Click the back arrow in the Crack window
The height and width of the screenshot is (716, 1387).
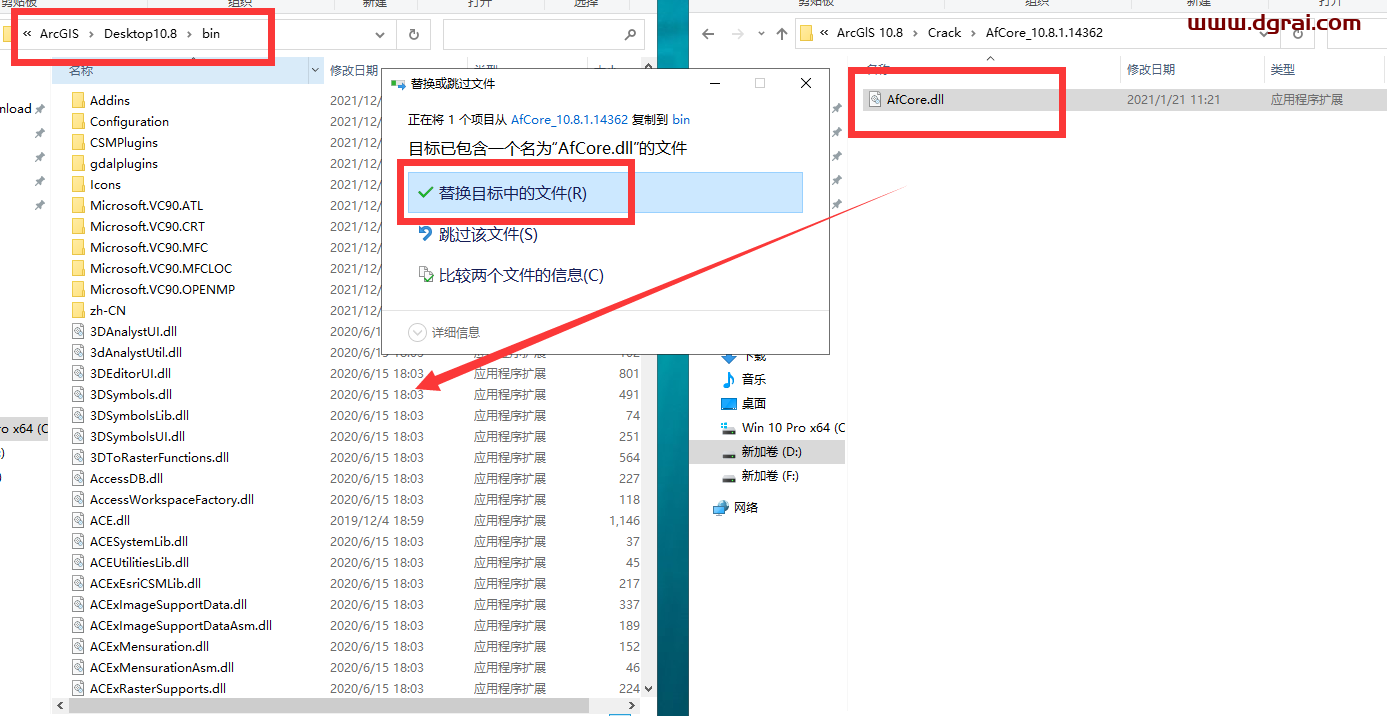[708, 32]
